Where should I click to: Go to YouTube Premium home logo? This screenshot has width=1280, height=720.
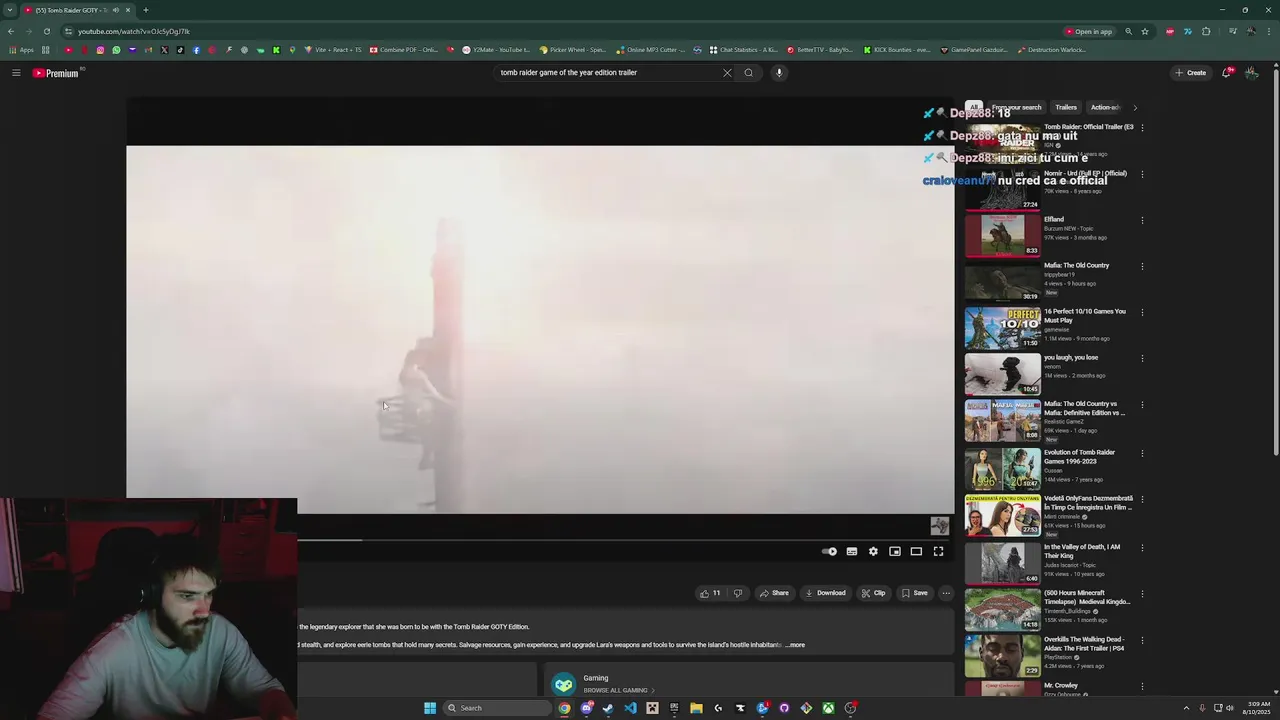pyautogui.click(x=56, y=73)
